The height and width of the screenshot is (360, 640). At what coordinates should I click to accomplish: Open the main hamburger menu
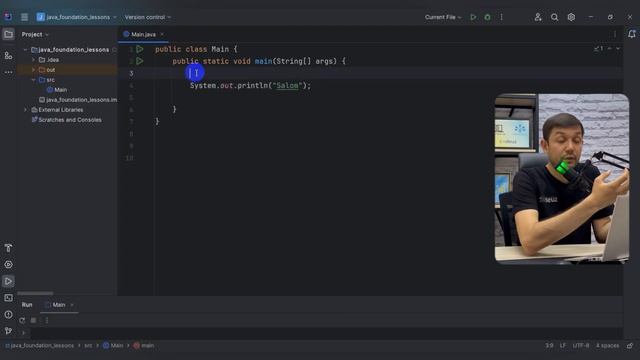(x=24, y=17)
